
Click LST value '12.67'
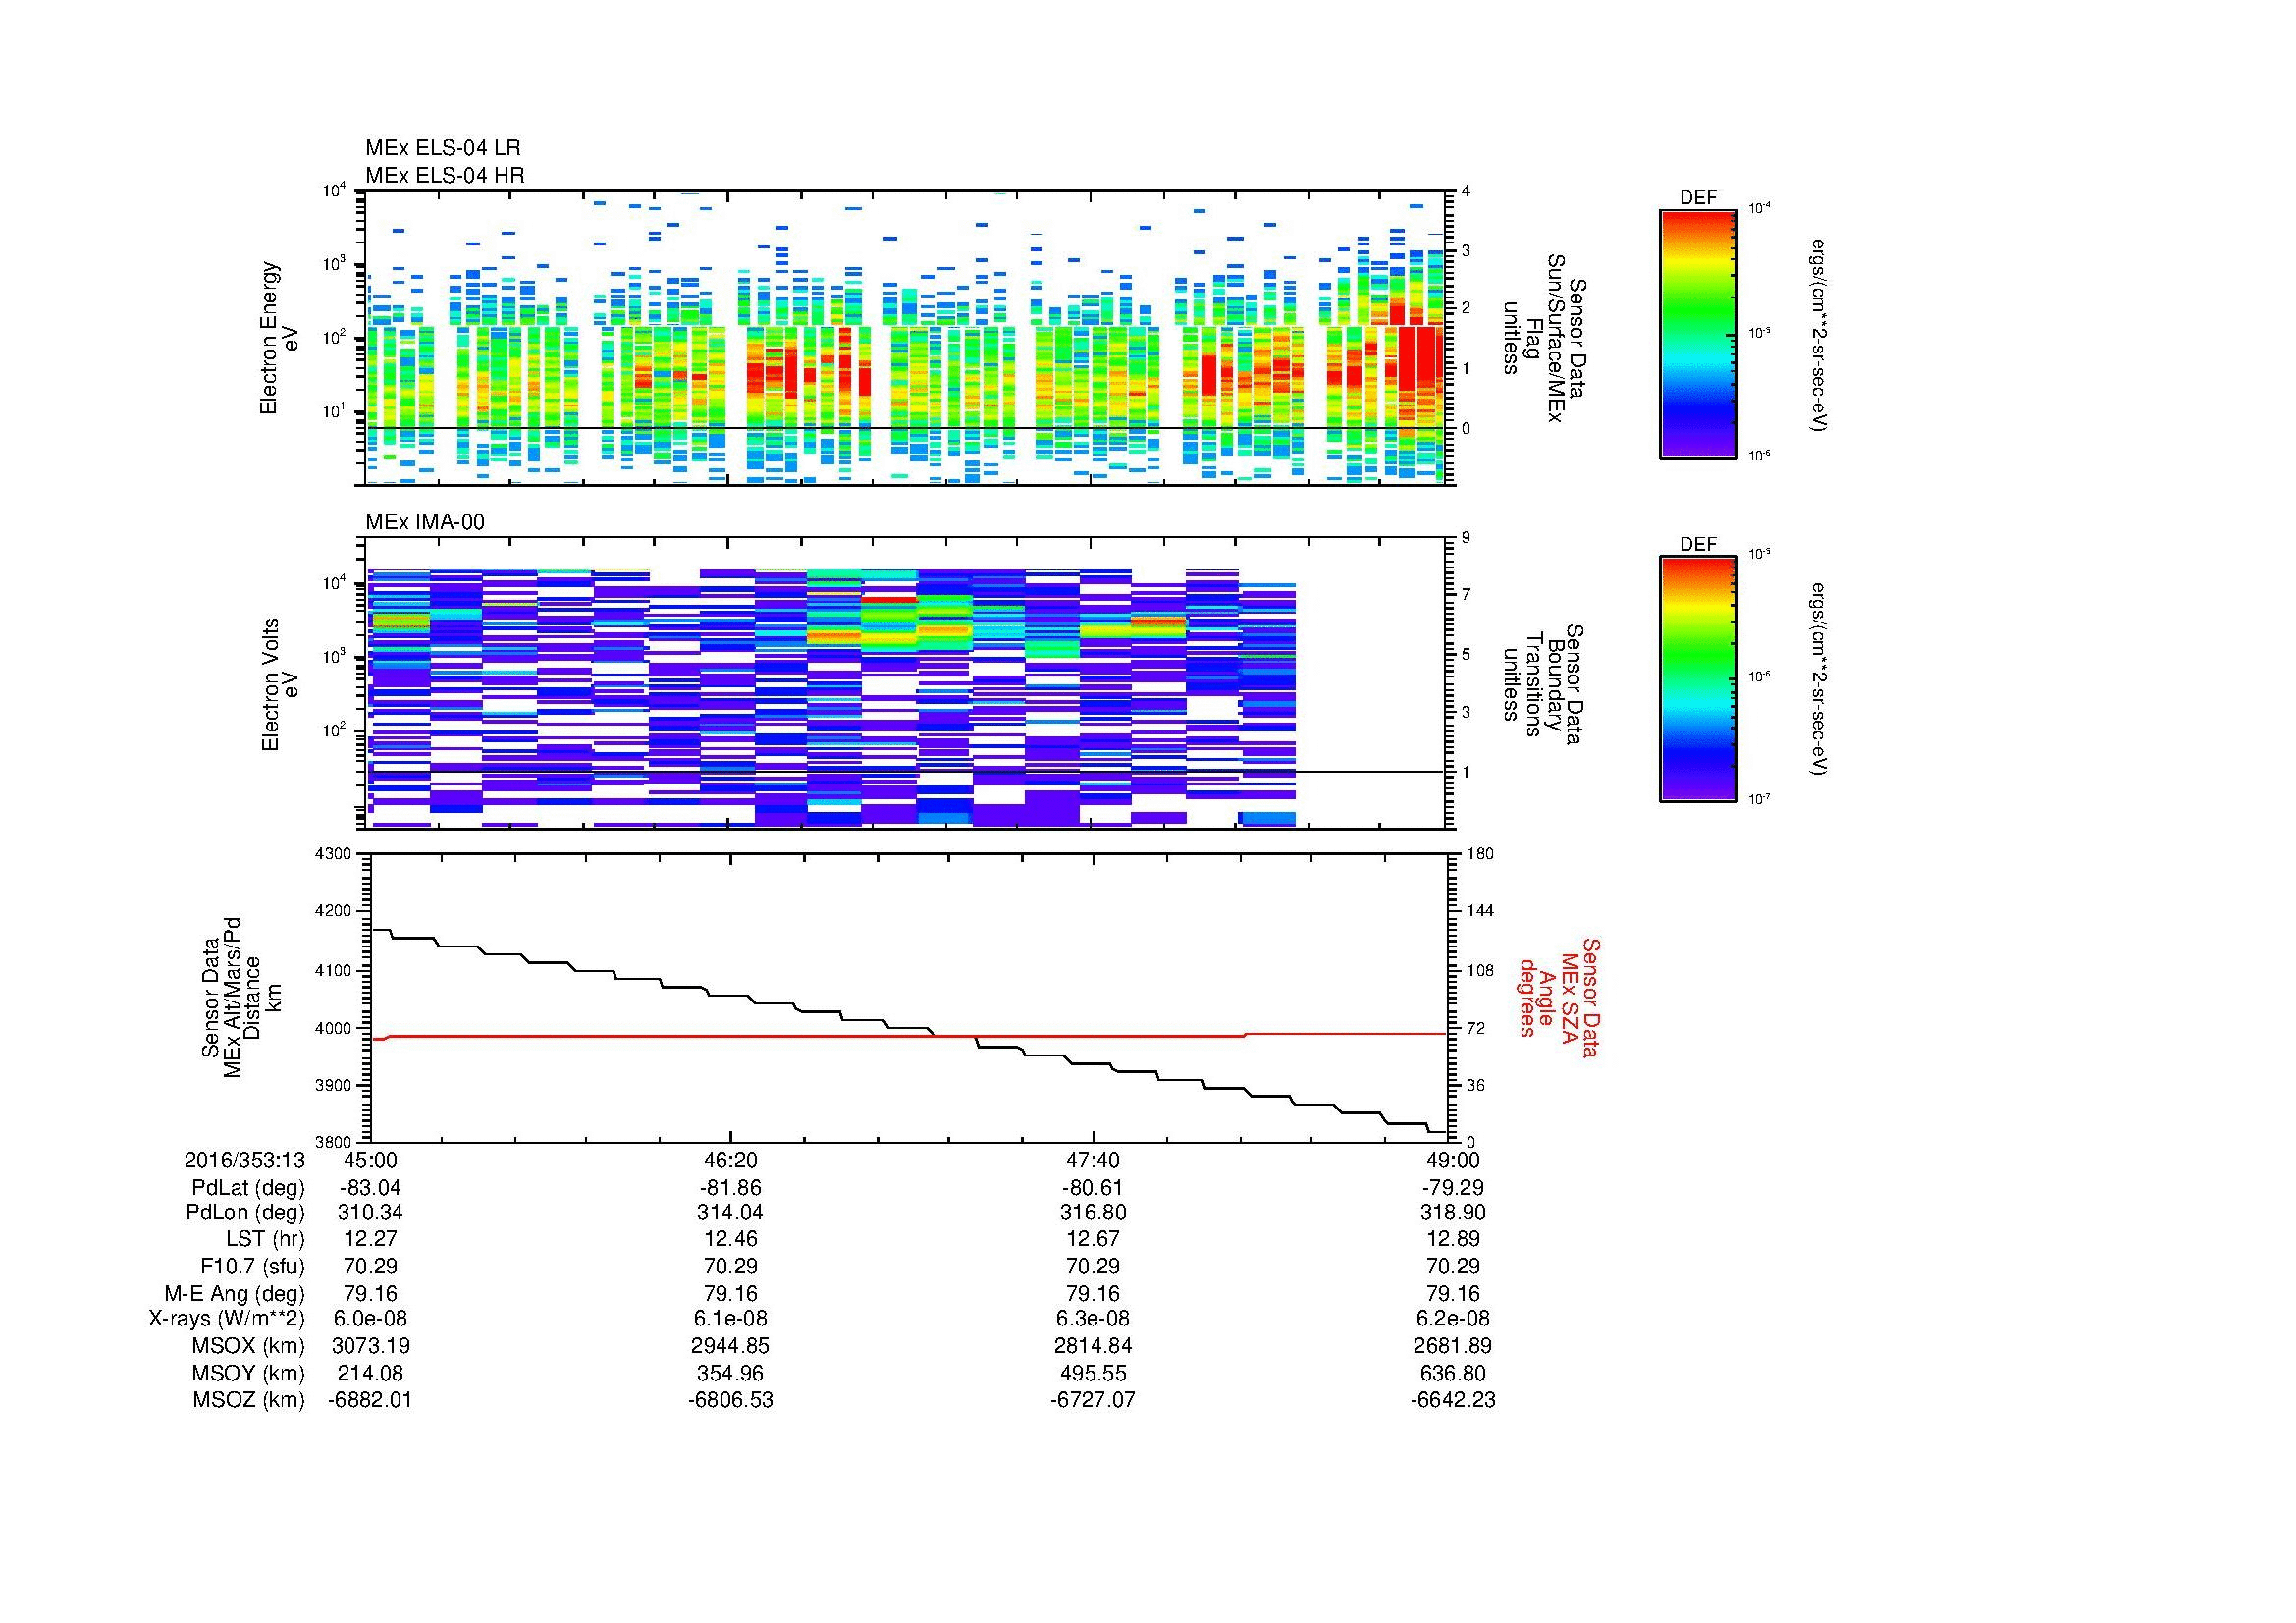click(1093, 1239)
